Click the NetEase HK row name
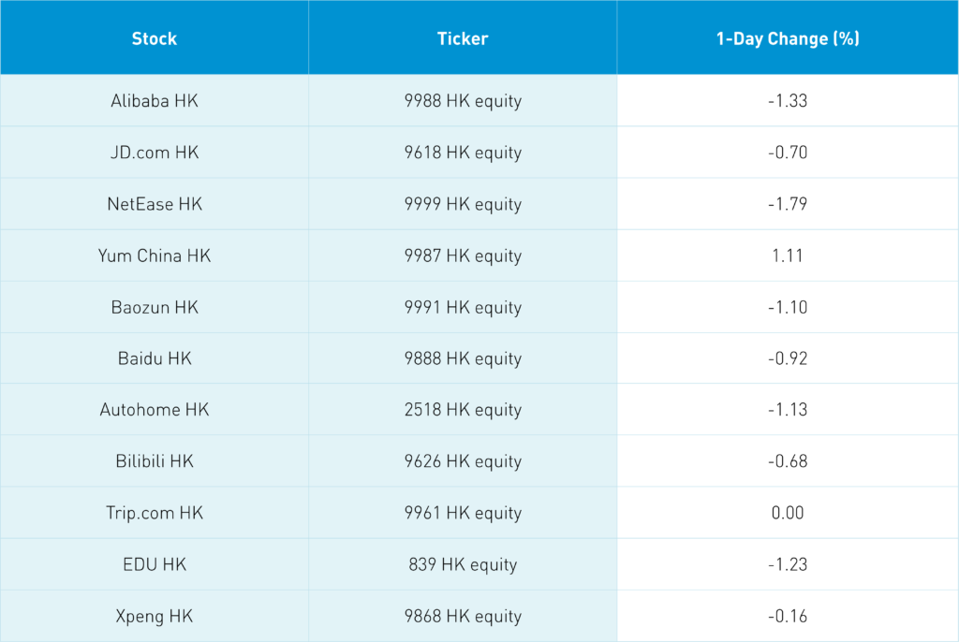The width and height of the screenshot is (959, 642). (x=154, y=204)
